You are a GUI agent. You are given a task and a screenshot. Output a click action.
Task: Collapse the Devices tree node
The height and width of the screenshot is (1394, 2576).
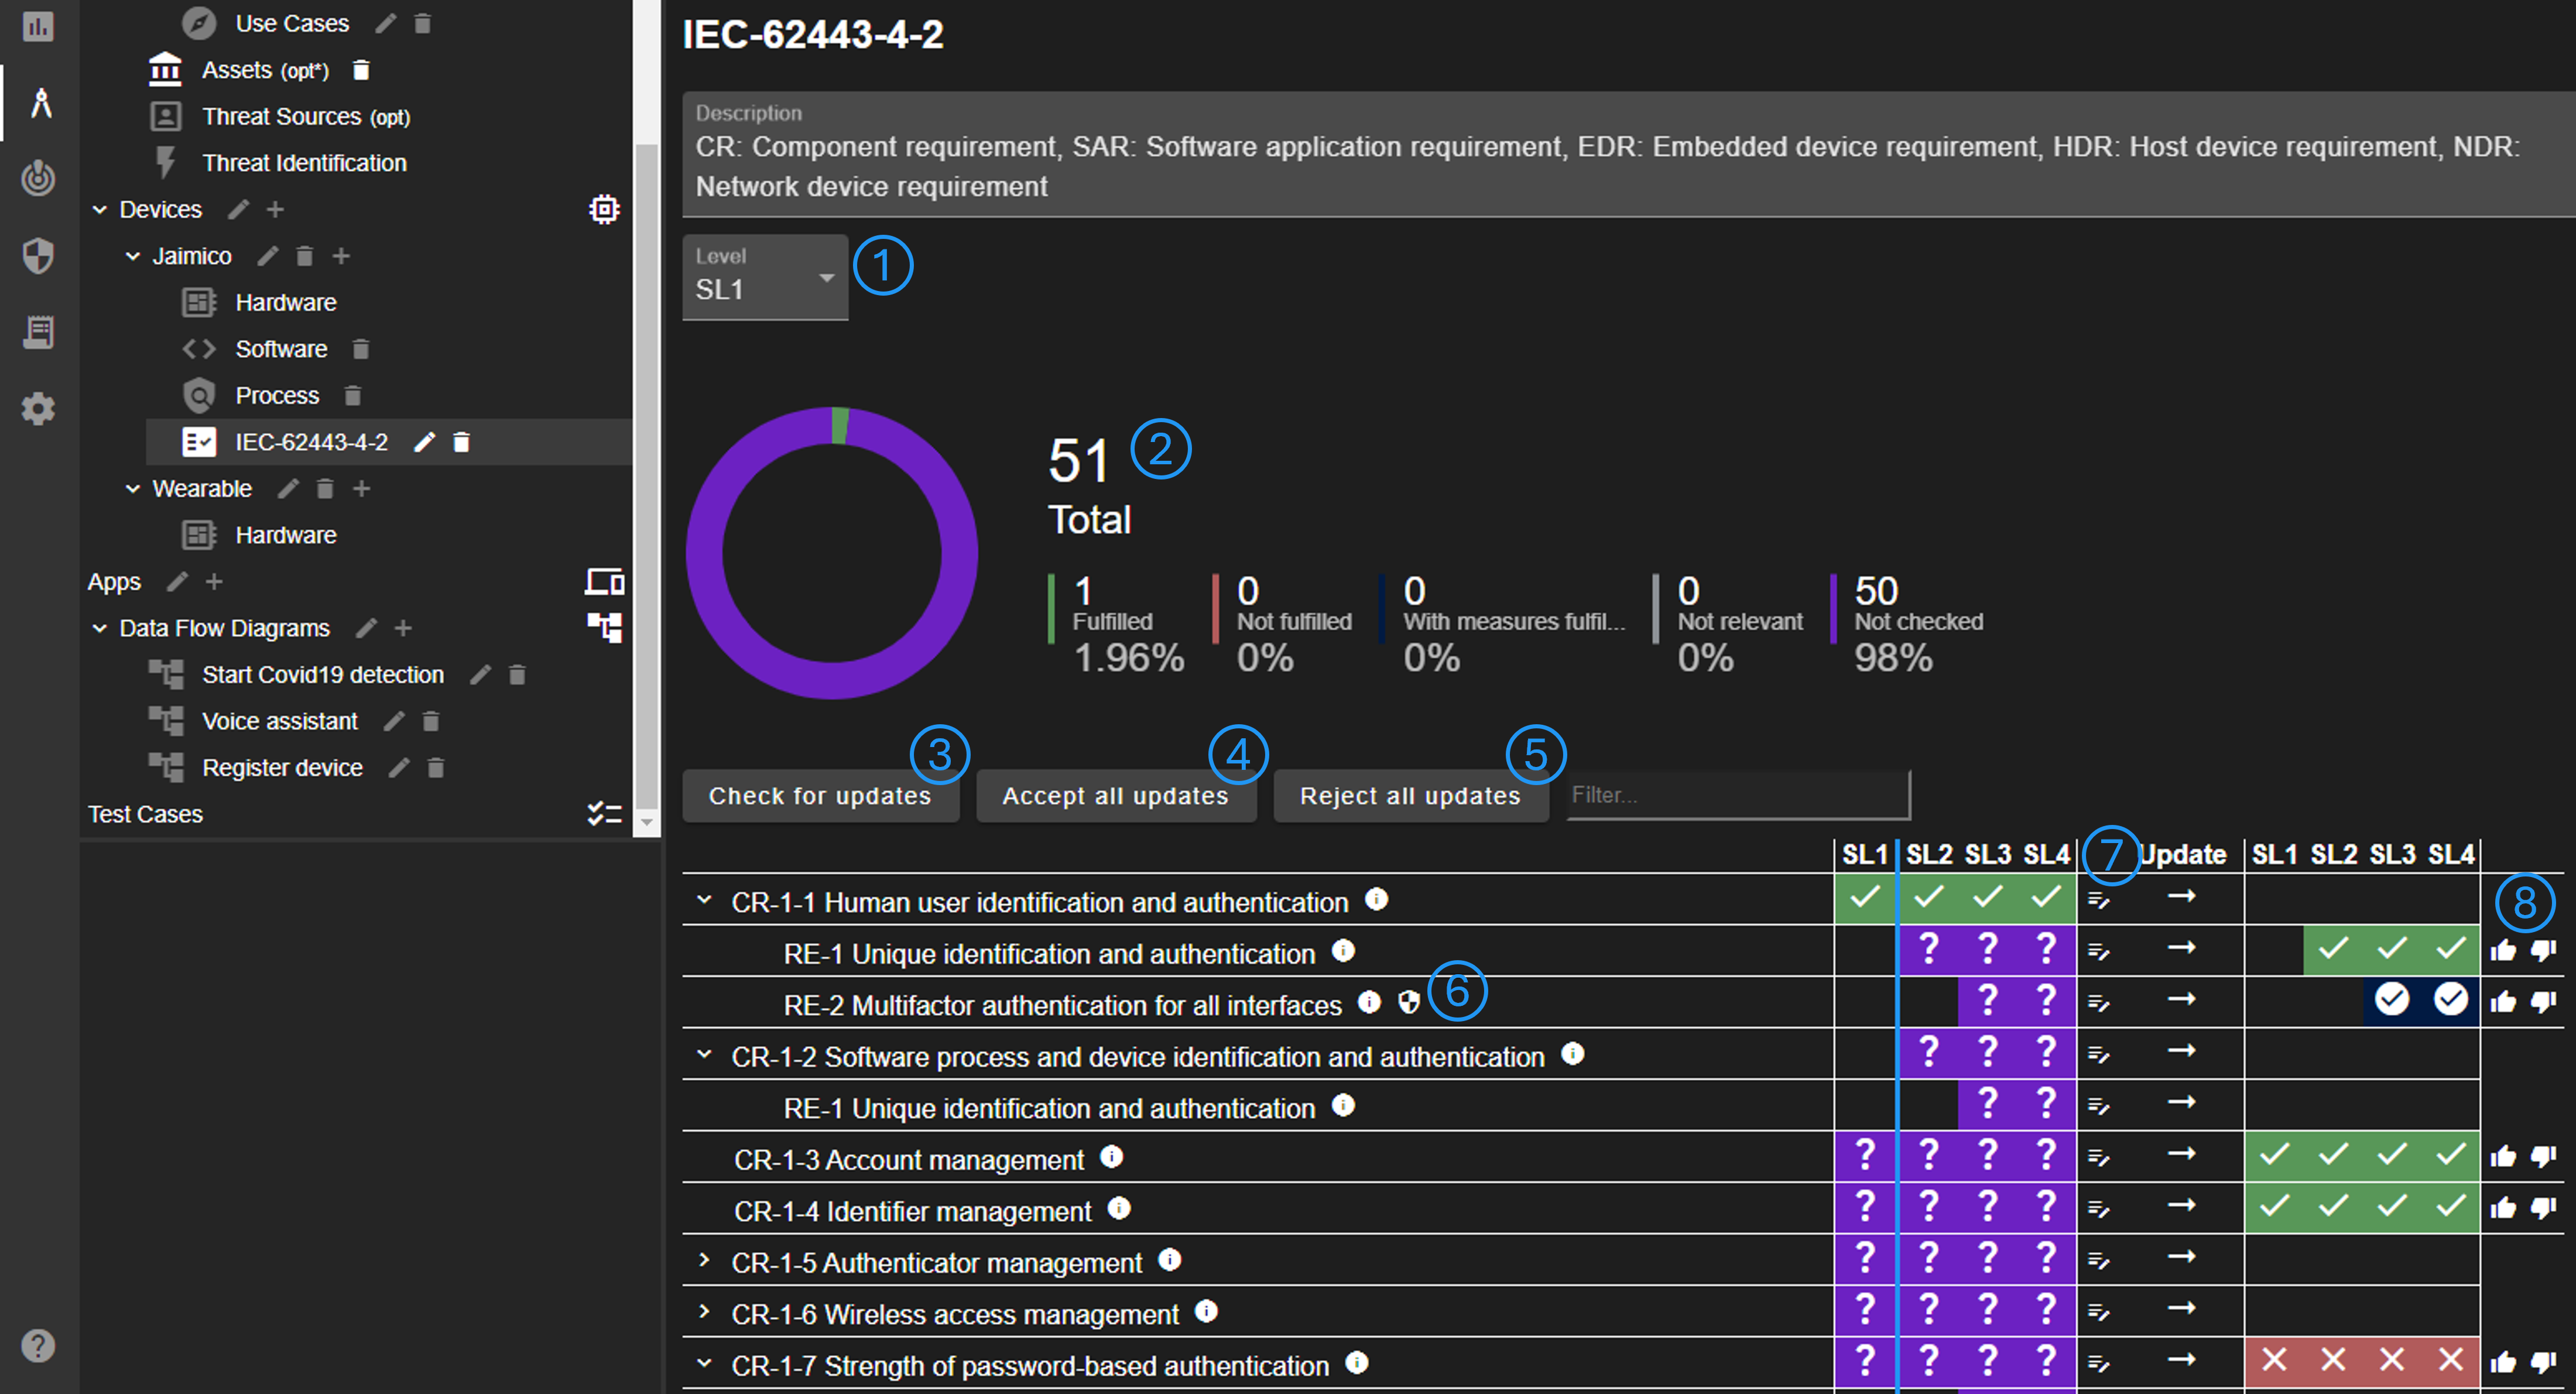(99, 209)
